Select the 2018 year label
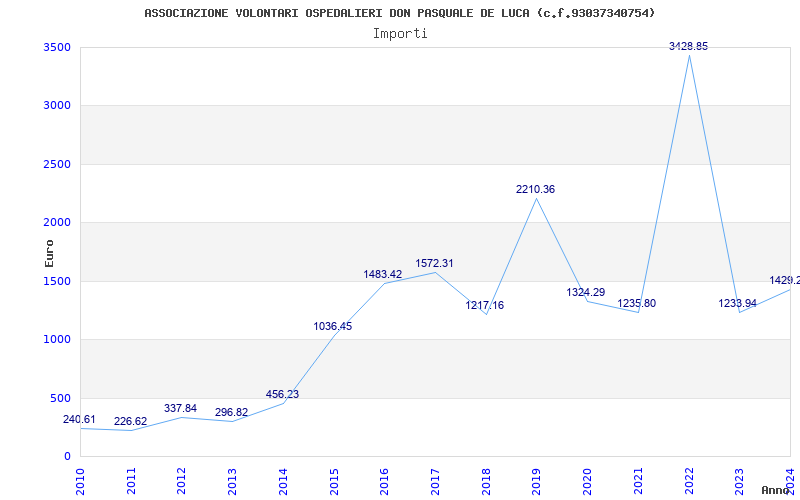This screenshot has width=800, height=500. coord(486,481)
